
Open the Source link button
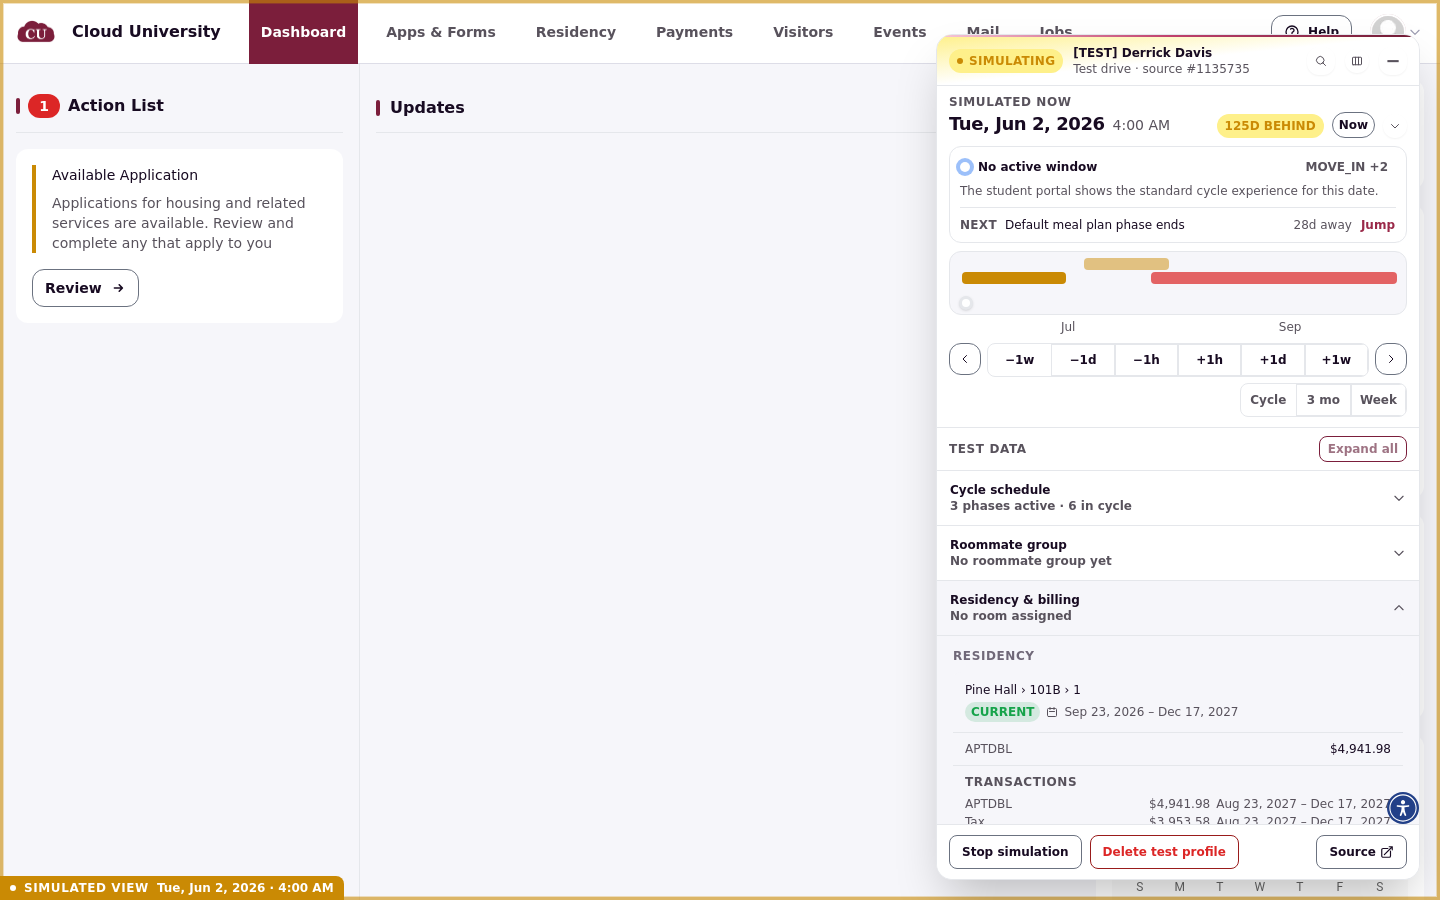pos(1361,852)
